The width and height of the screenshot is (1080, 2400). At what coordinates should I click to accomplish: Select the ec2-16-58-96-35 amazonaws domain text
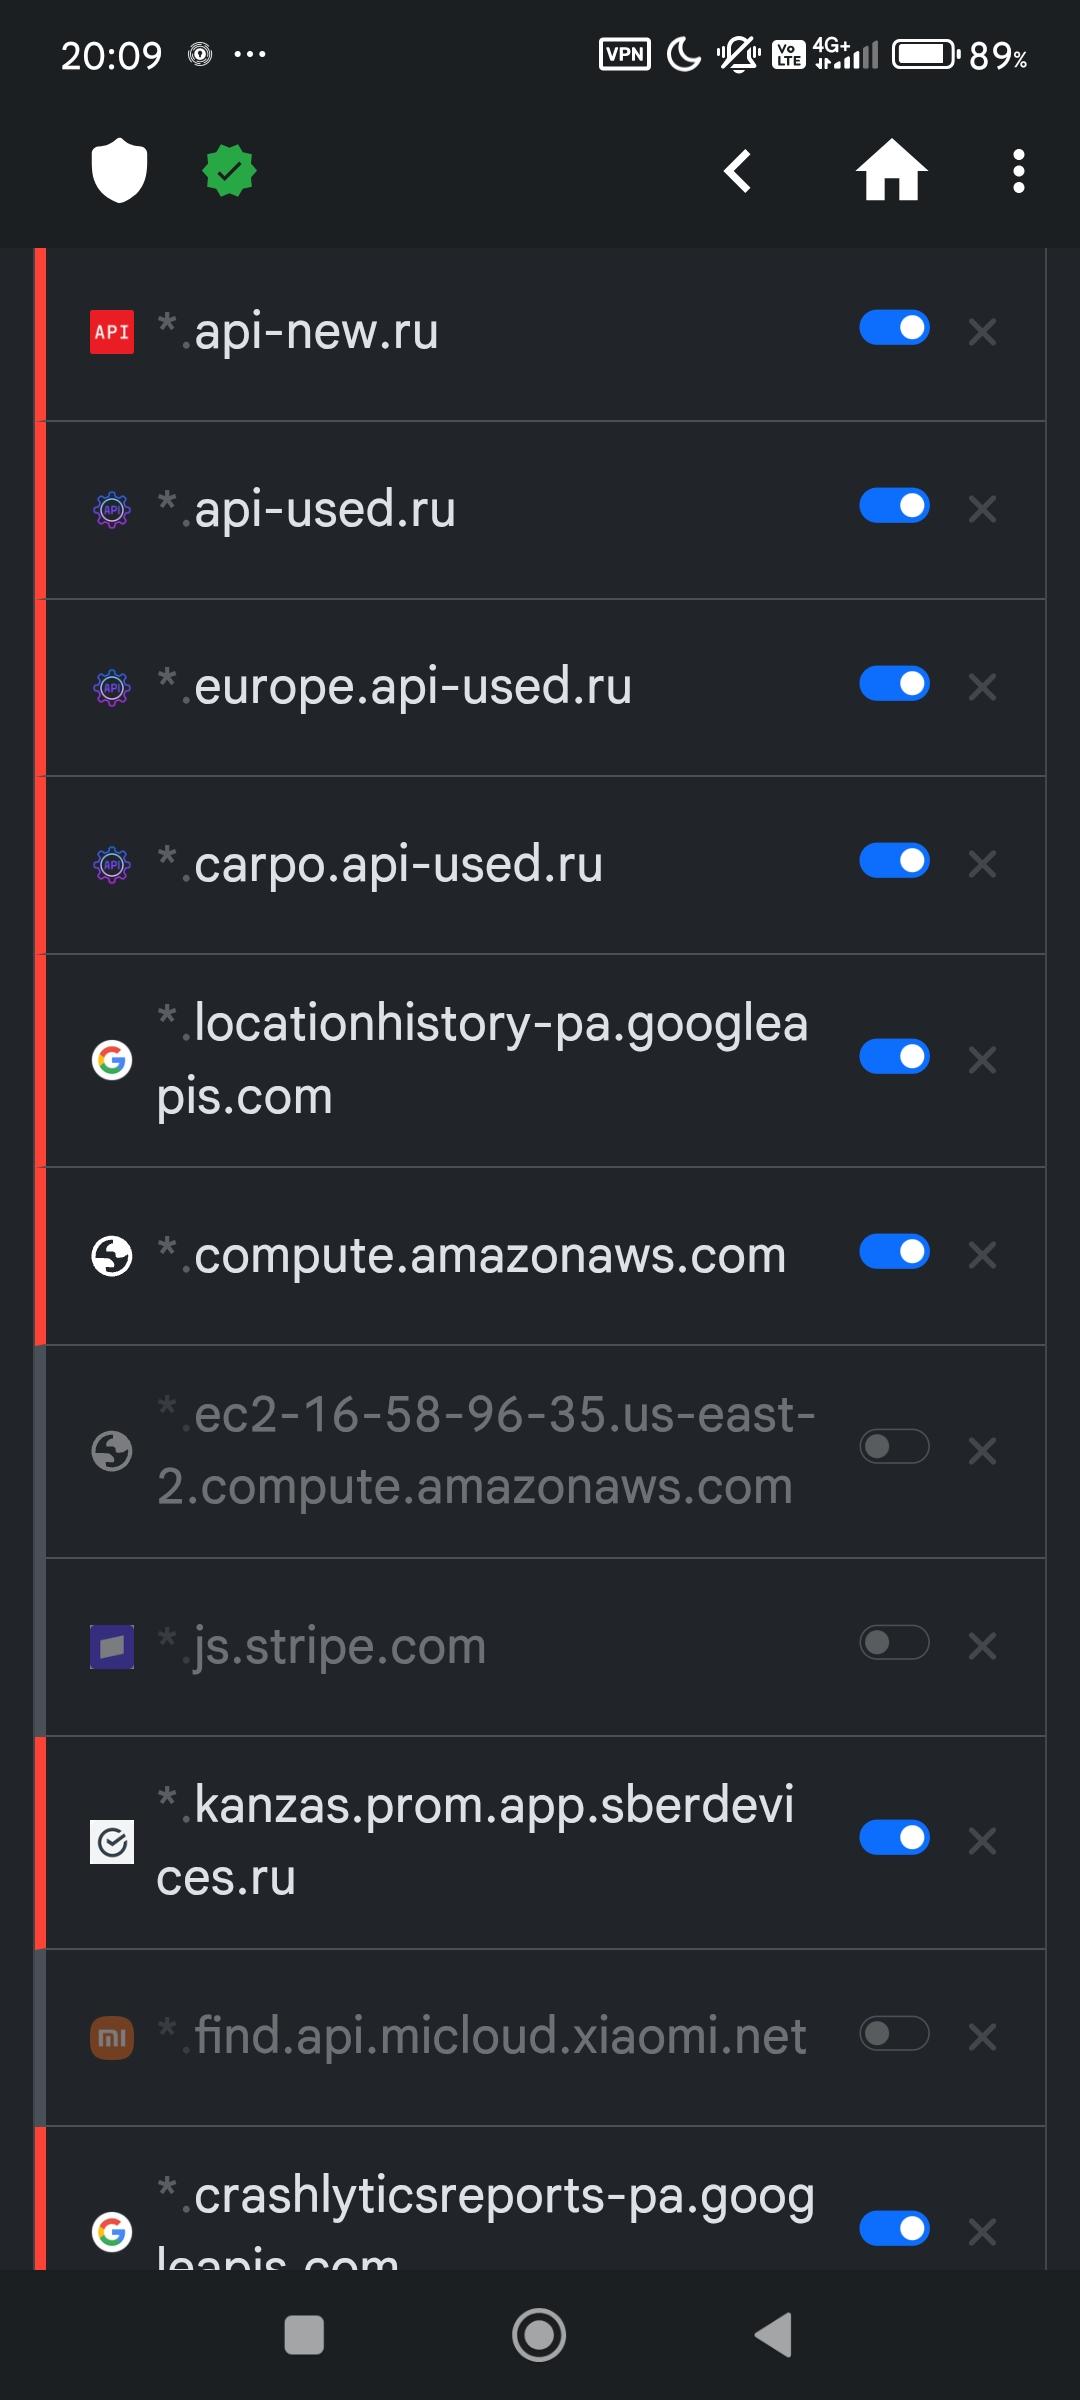click(486, 1450)
